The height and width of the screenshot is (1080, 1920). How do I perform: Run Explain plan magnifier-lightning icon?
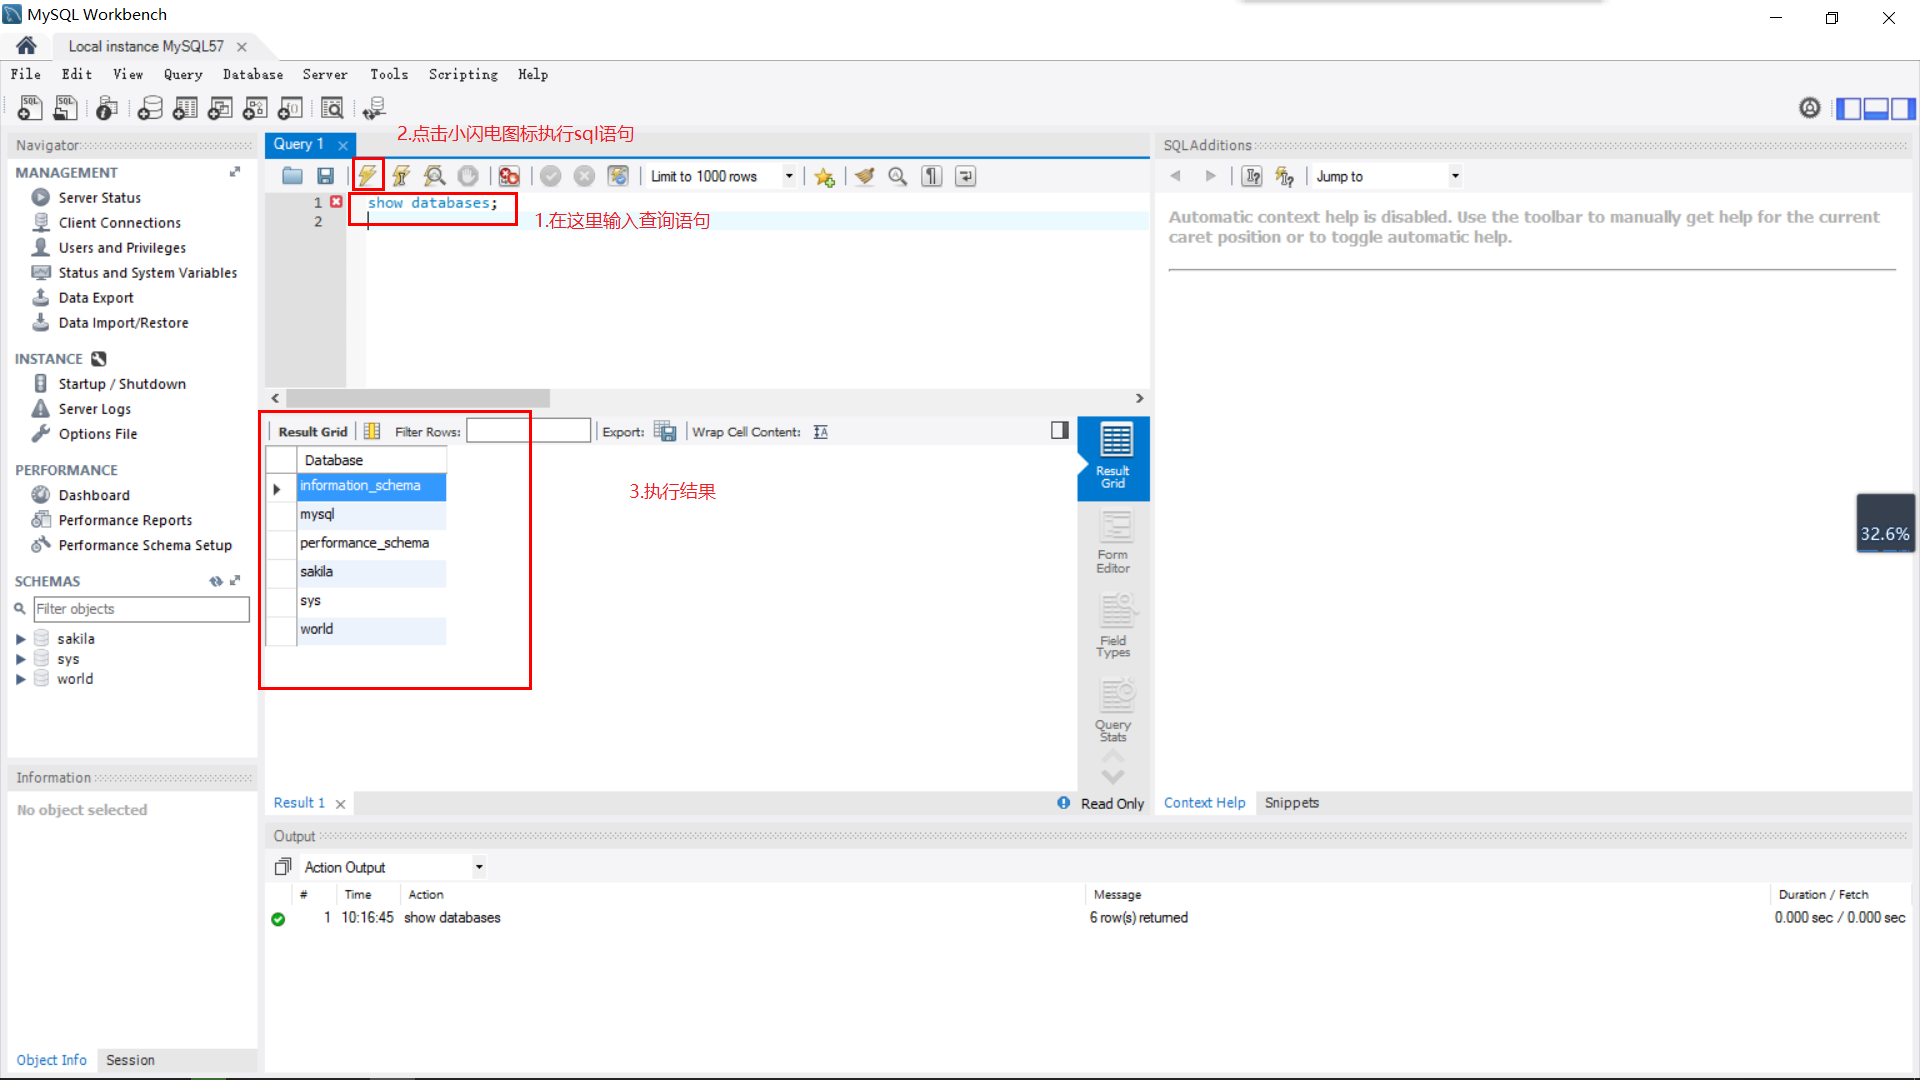click(434, 176)
